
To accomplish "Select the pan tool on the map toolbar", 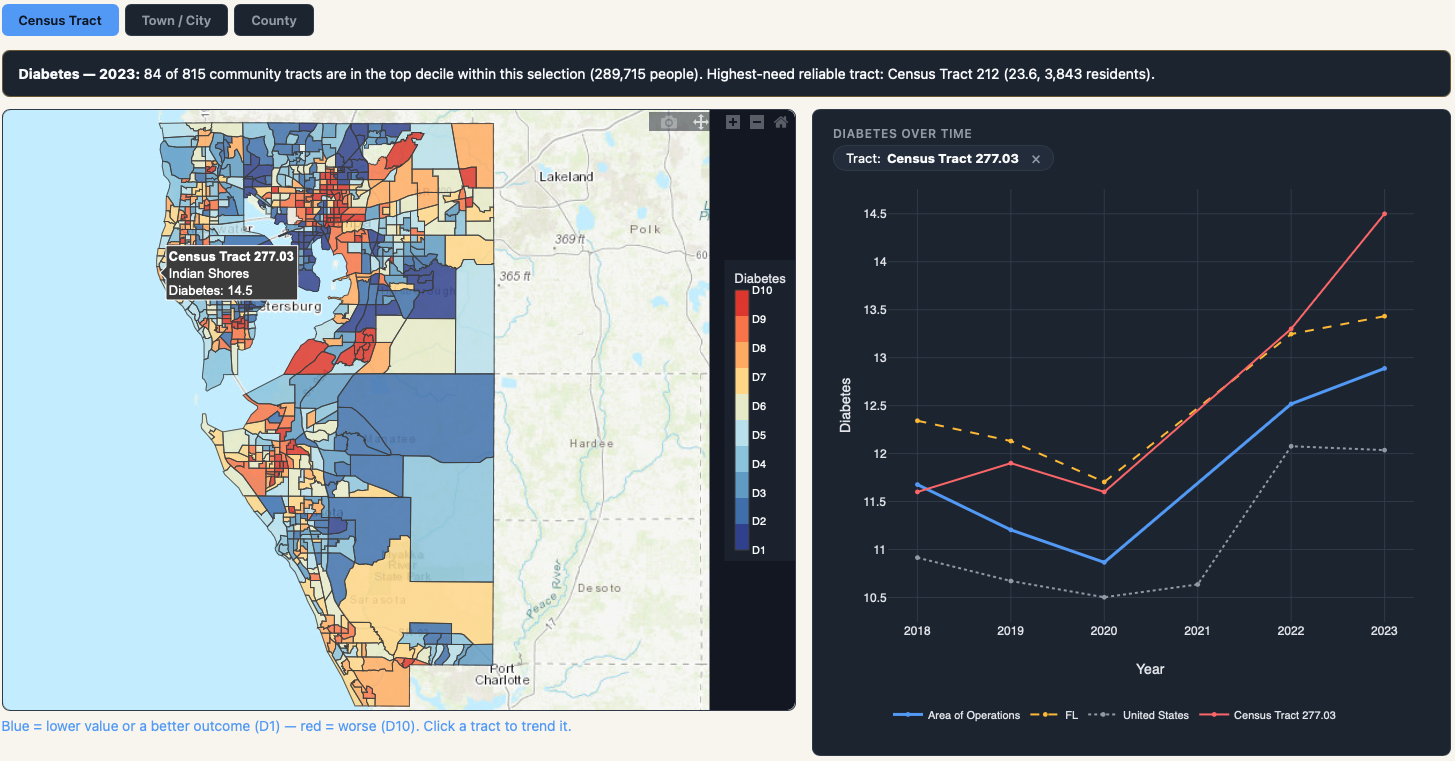I will (x=701, y=122).
